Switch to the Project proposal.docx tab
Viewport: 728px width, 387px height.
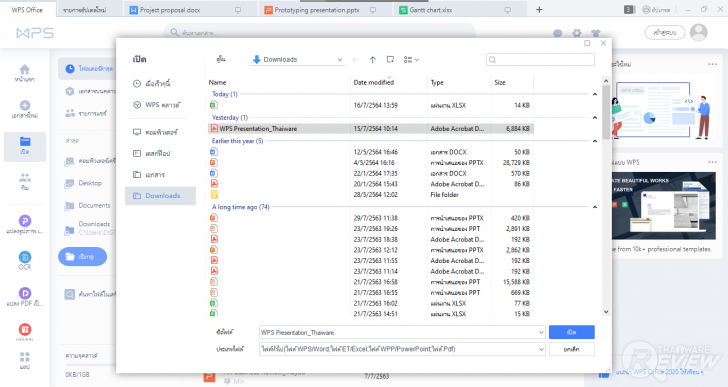tap(190, 10)
